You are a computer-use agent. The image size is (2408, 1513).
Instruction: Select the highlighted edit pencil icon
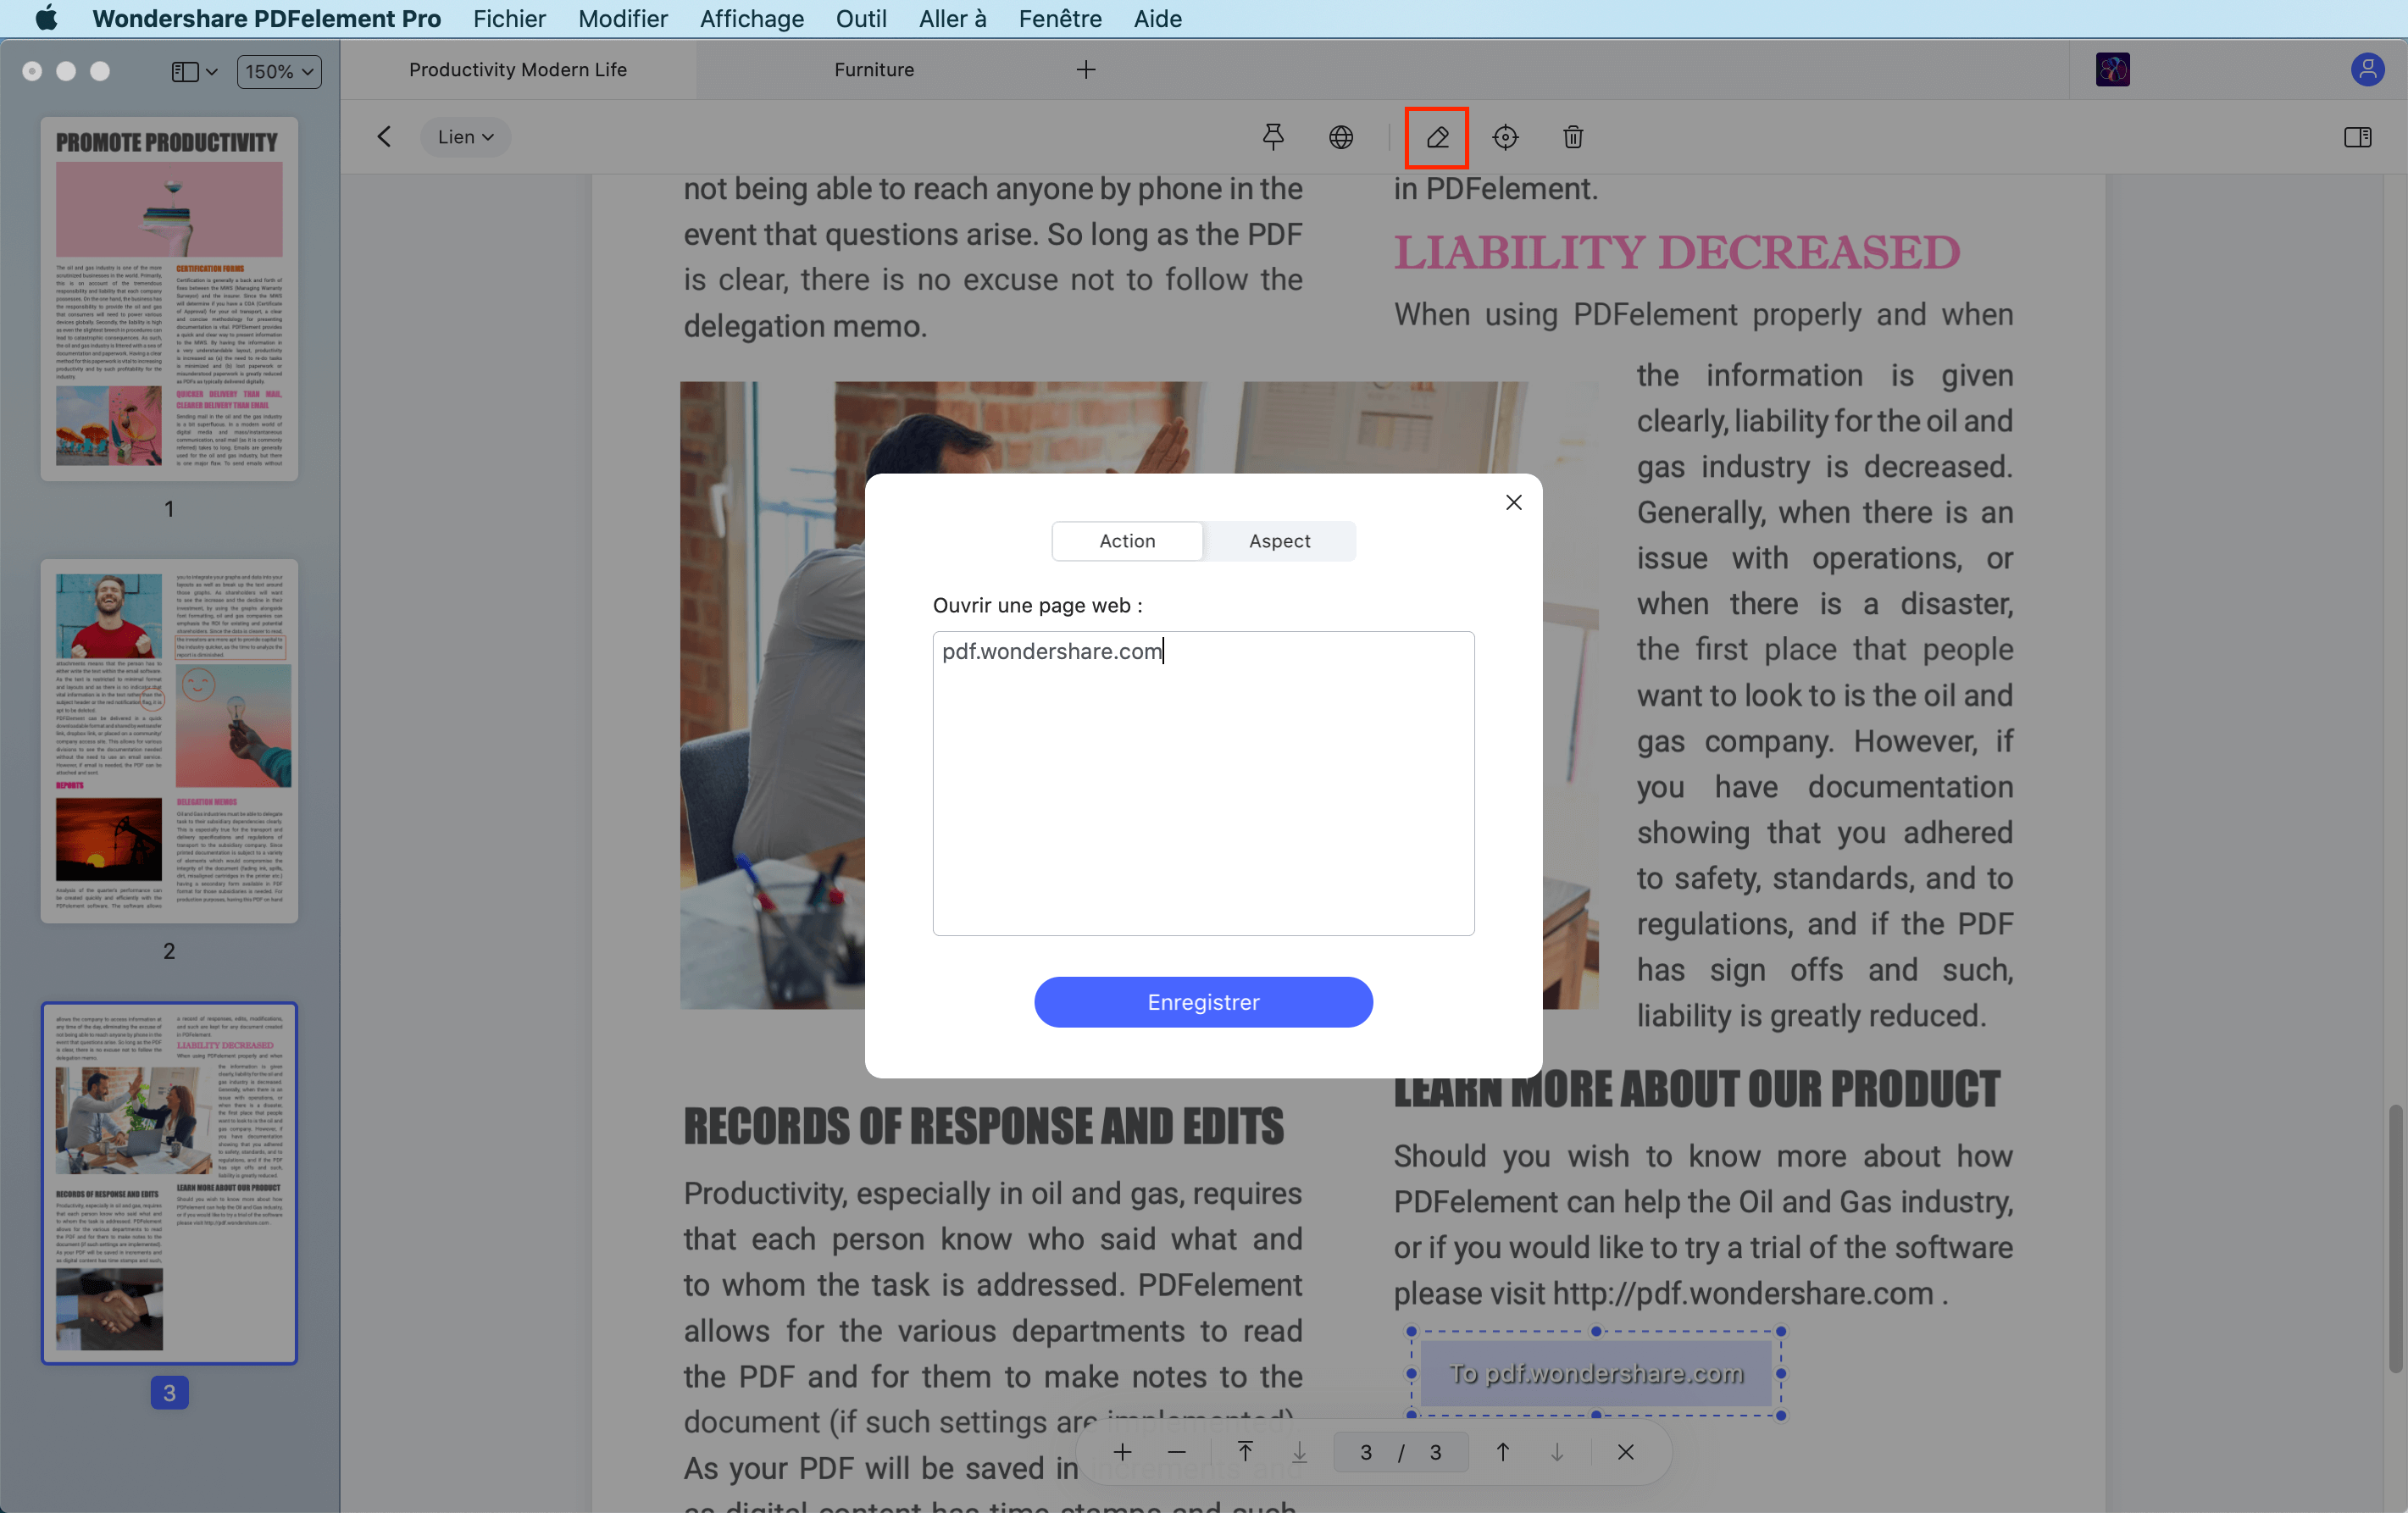coord(1436,137)
